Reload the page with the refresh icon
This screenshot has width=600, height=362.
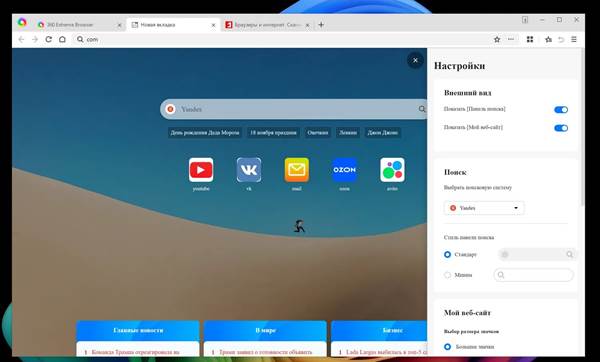(49, 39)
